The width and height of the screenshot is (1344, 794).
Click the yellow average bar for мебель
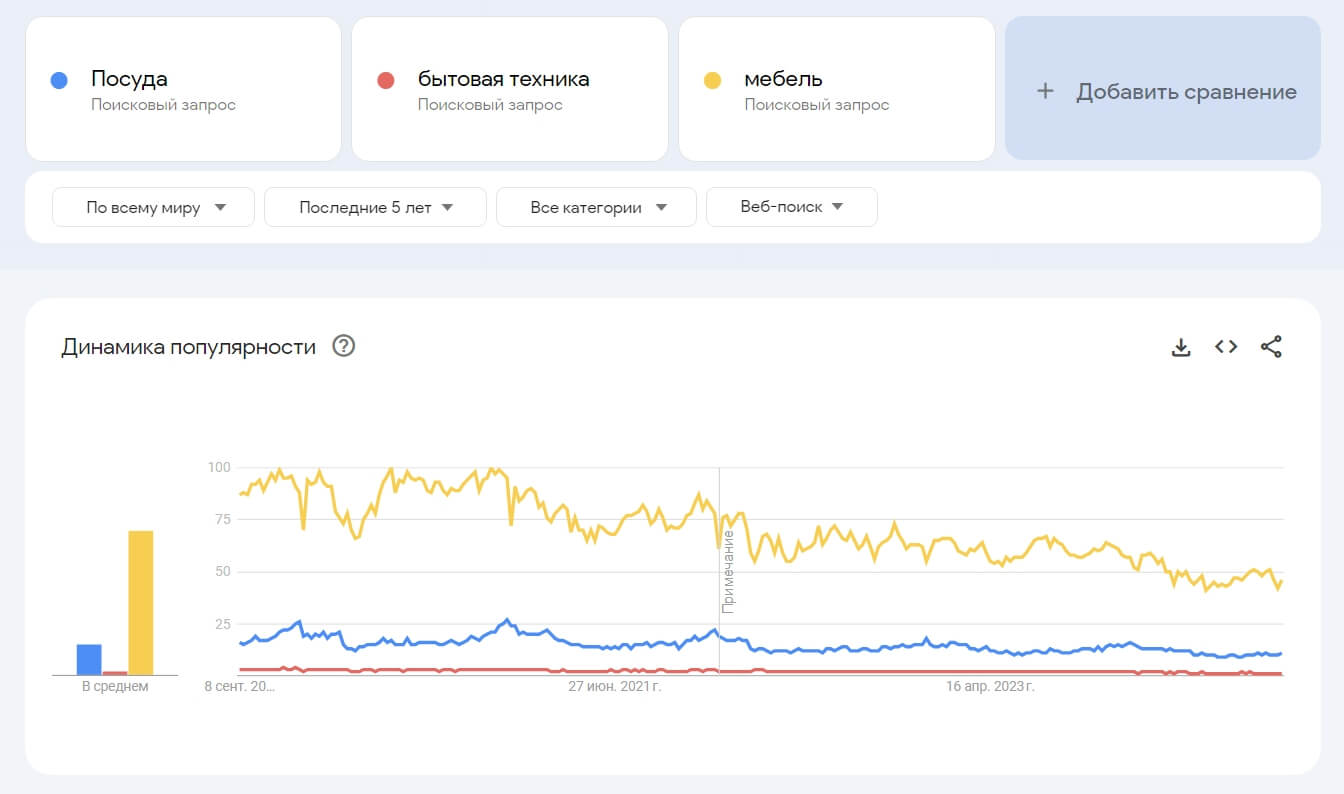point(141,603)
